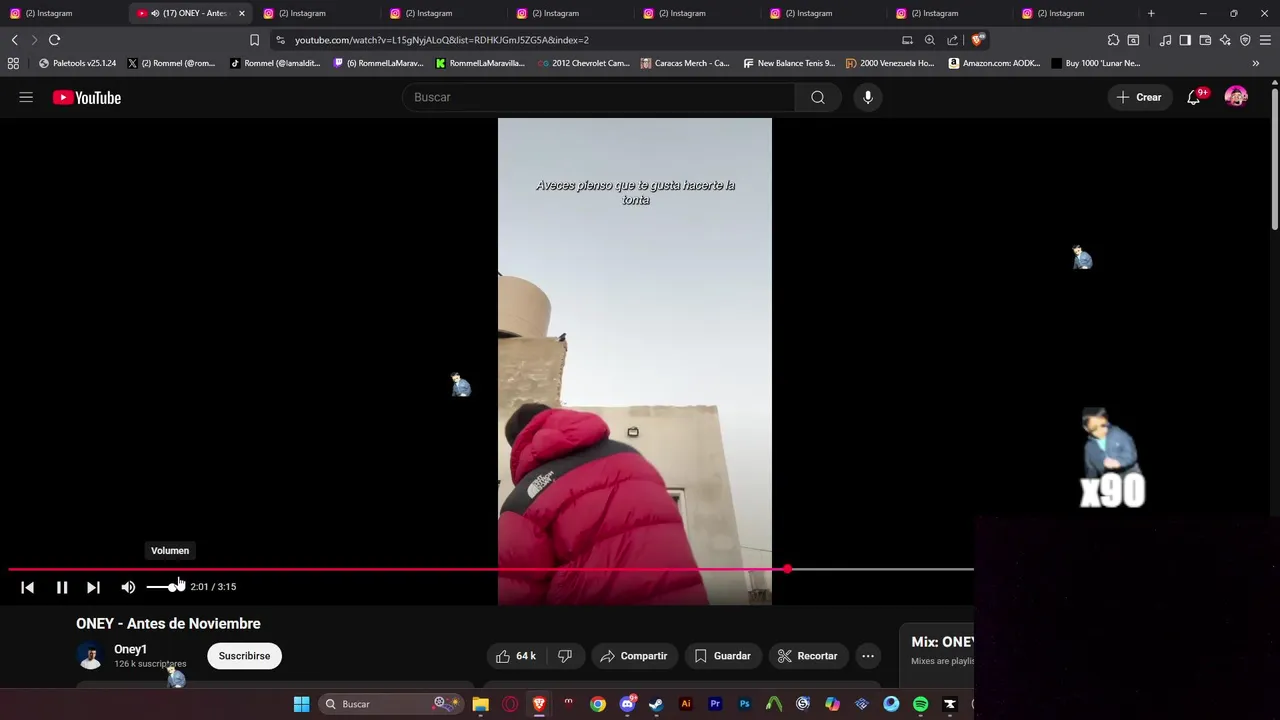
Task: Expand hidden bookmarks with the double chevron
Action: pos(1256,63)
